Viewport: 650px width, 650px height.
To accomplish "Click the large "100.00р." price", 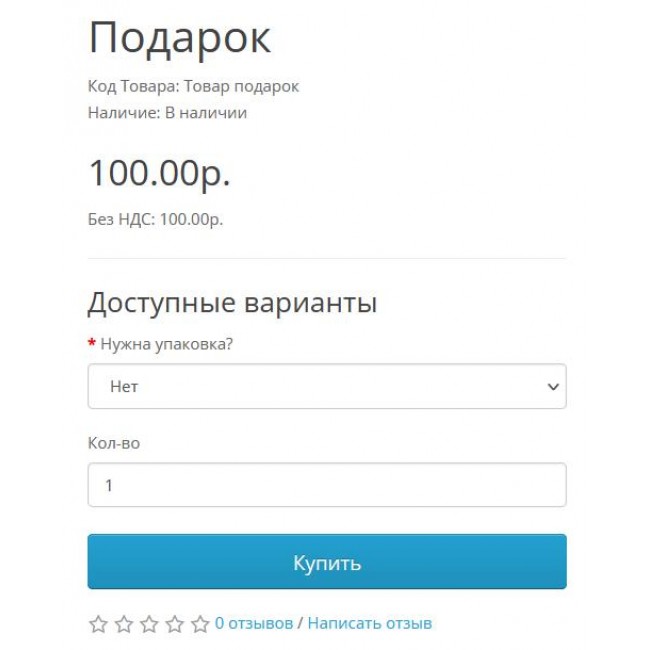I will [159, 172].
